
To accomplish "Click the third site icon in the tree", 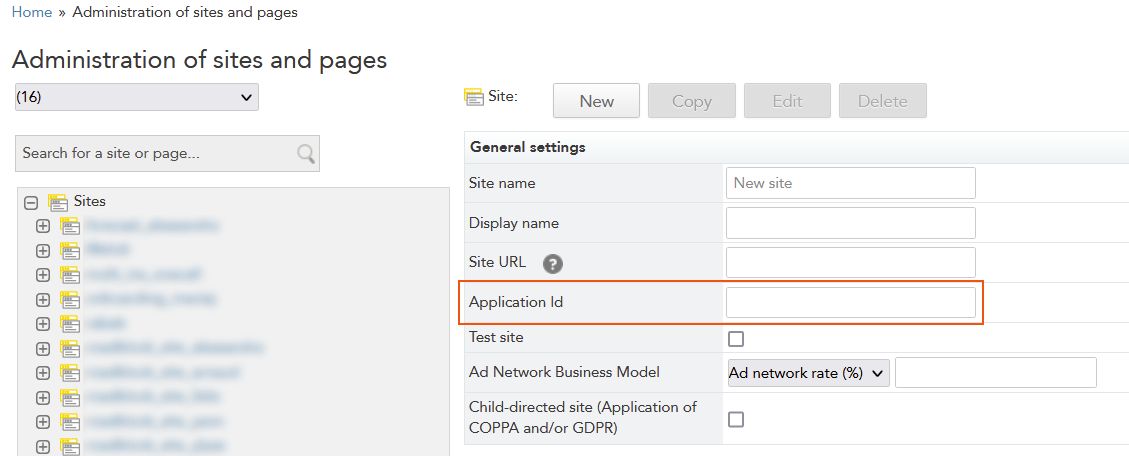I will 70,275.
